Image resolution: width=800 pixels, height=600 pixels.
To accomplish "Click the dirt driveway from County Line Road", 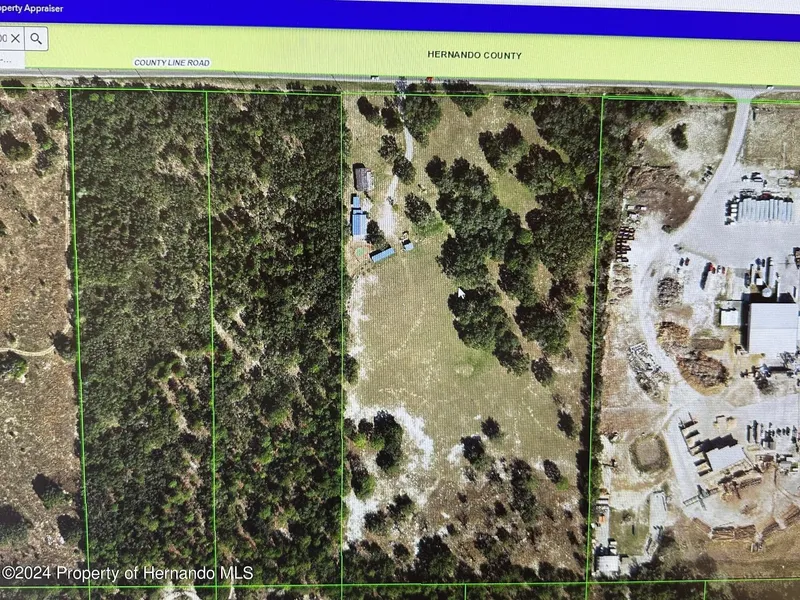I will (x=407, y=150).
